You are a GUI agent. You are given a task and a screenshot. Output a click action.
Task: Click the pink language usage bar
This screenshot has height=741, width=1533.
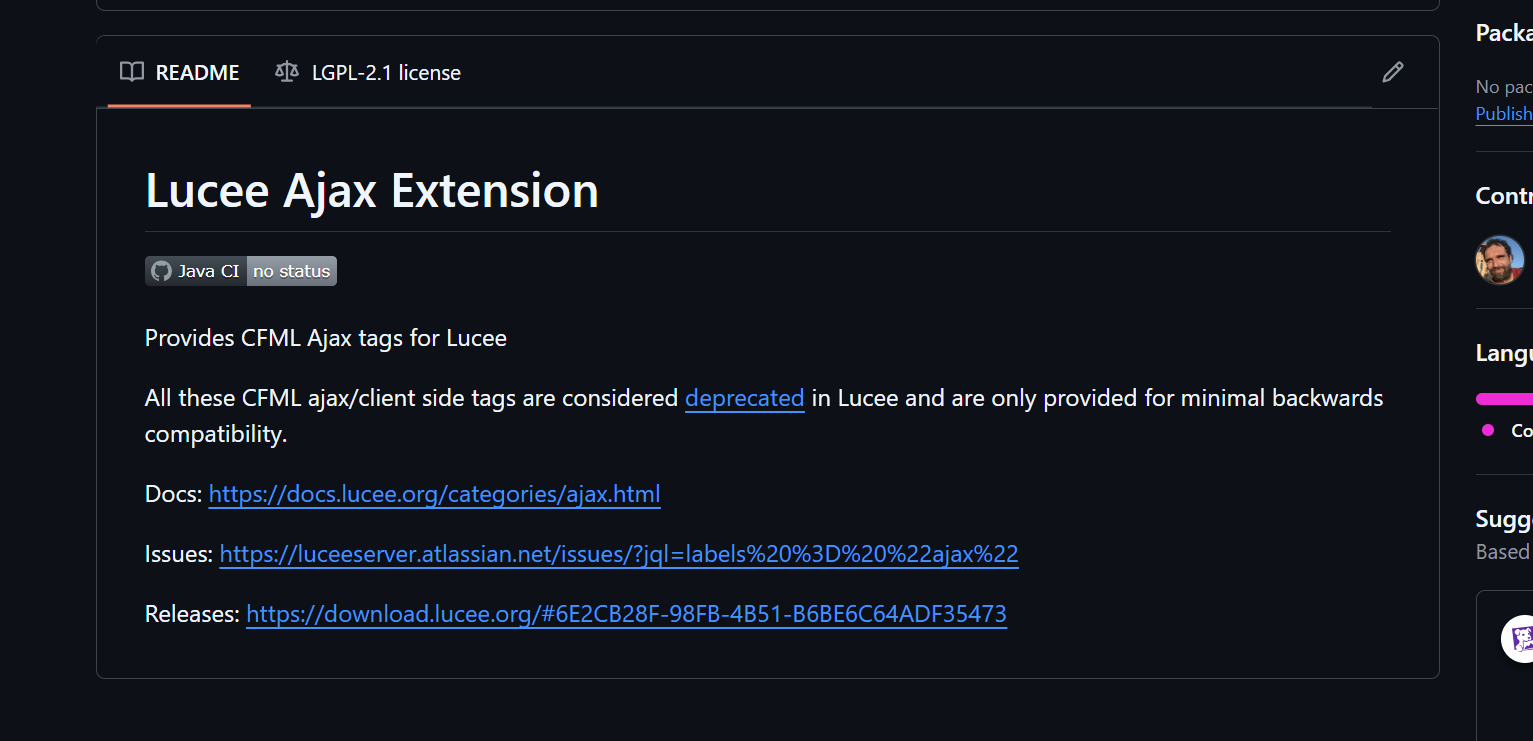[x=1504, y=399]
